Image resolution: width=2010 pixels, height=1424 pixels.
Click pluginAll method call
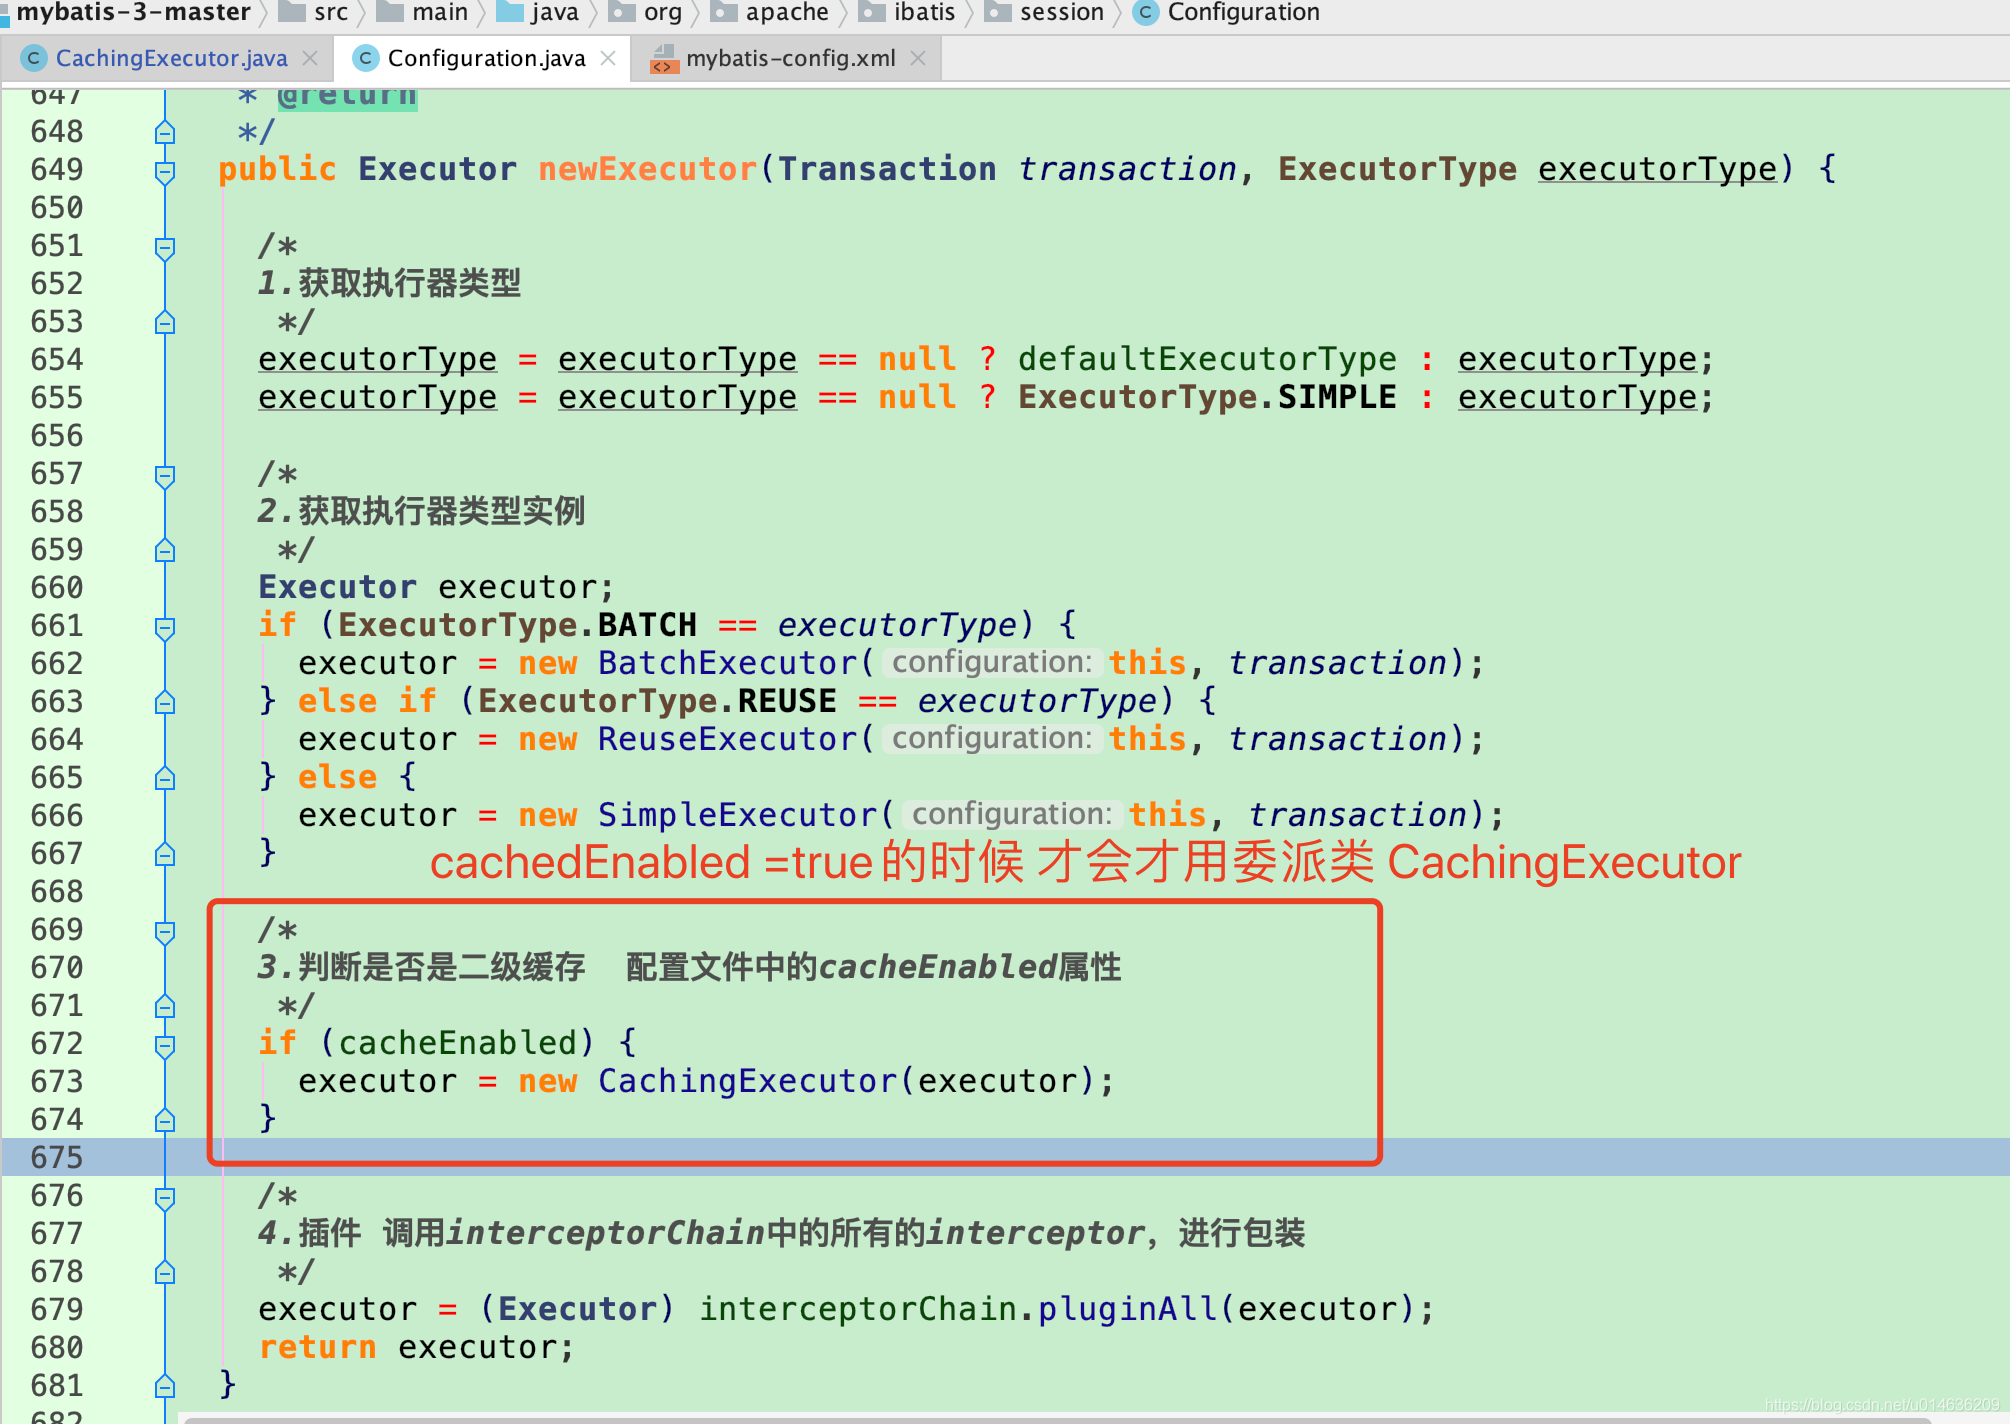click(x=1127, y=1309)
